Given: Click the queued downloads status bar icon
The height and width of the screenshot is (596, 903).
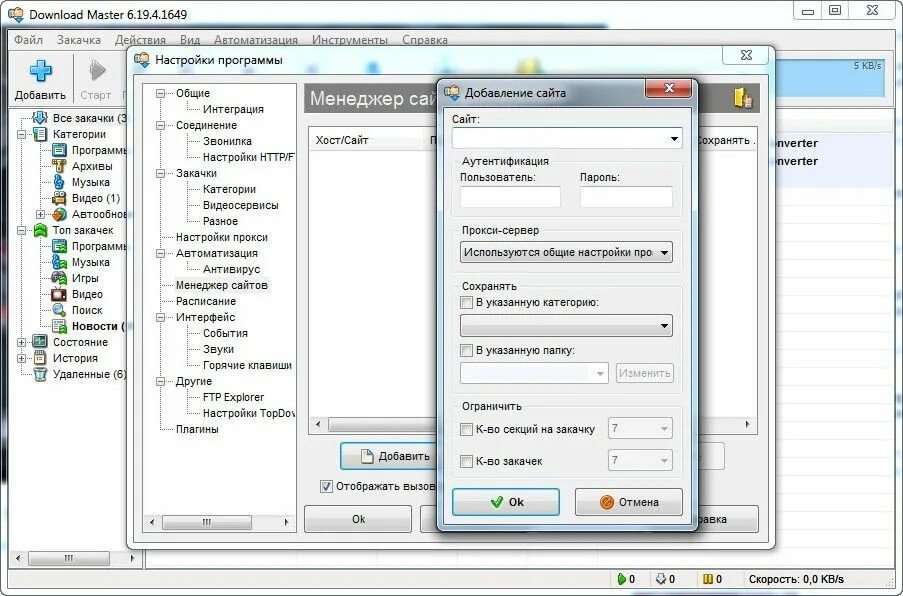Looking at the screenshot, I should tap(661, 579).
